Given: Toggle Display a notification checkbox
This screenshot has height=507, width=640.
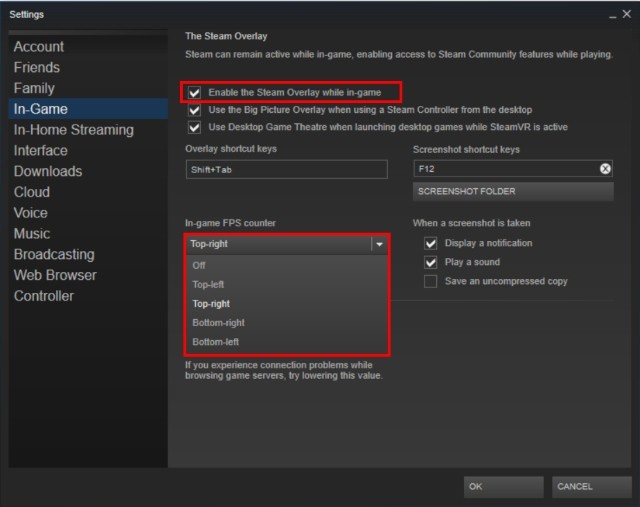Looking at the screenshot, I should tap(430, 243).
